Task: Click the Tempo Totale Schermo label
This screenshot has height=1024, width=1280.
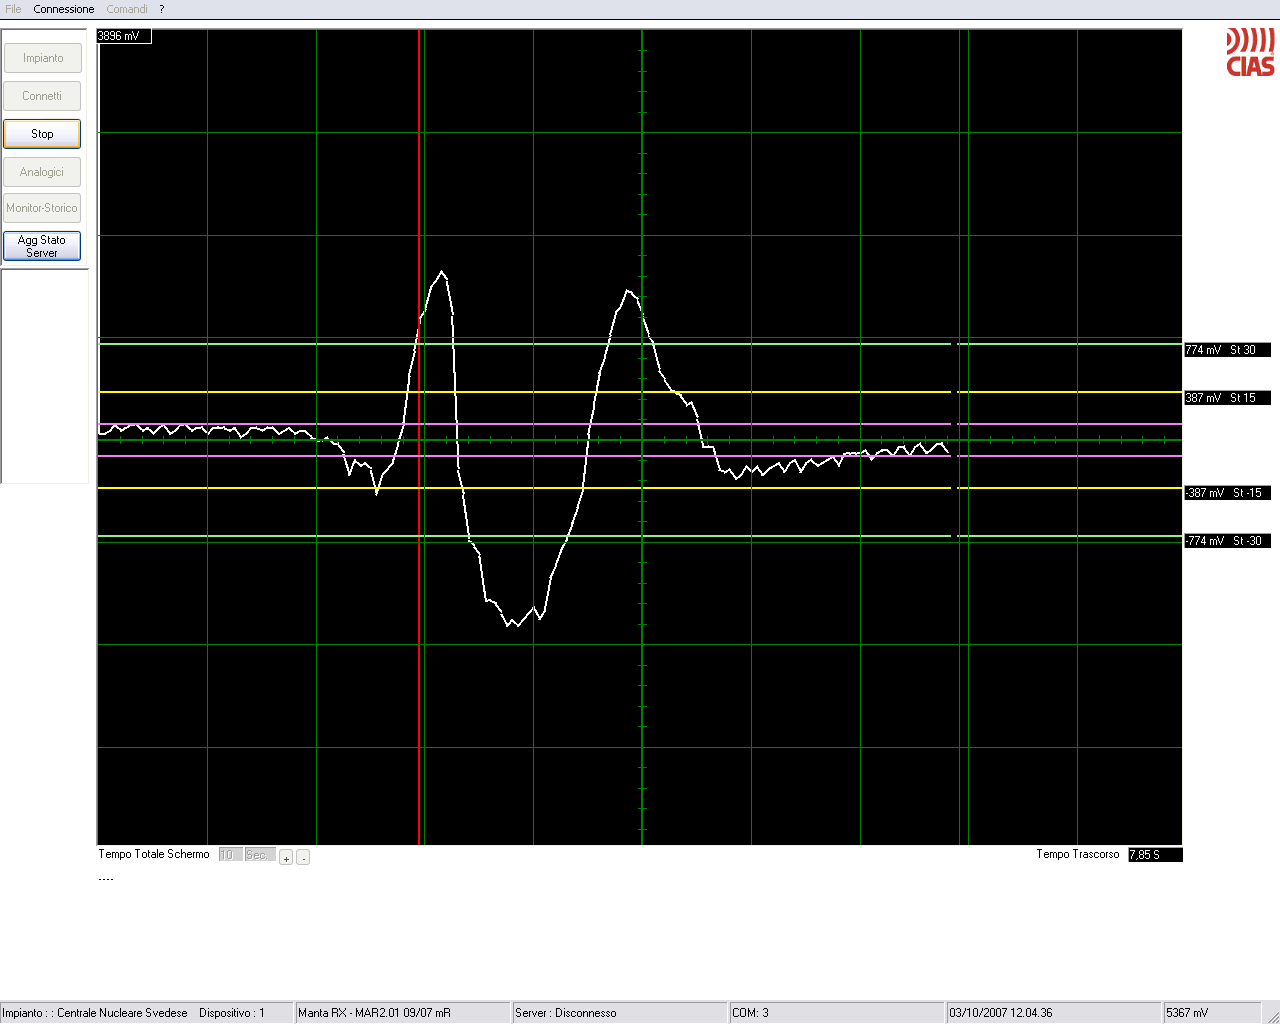Action: [x=154, y=854]
